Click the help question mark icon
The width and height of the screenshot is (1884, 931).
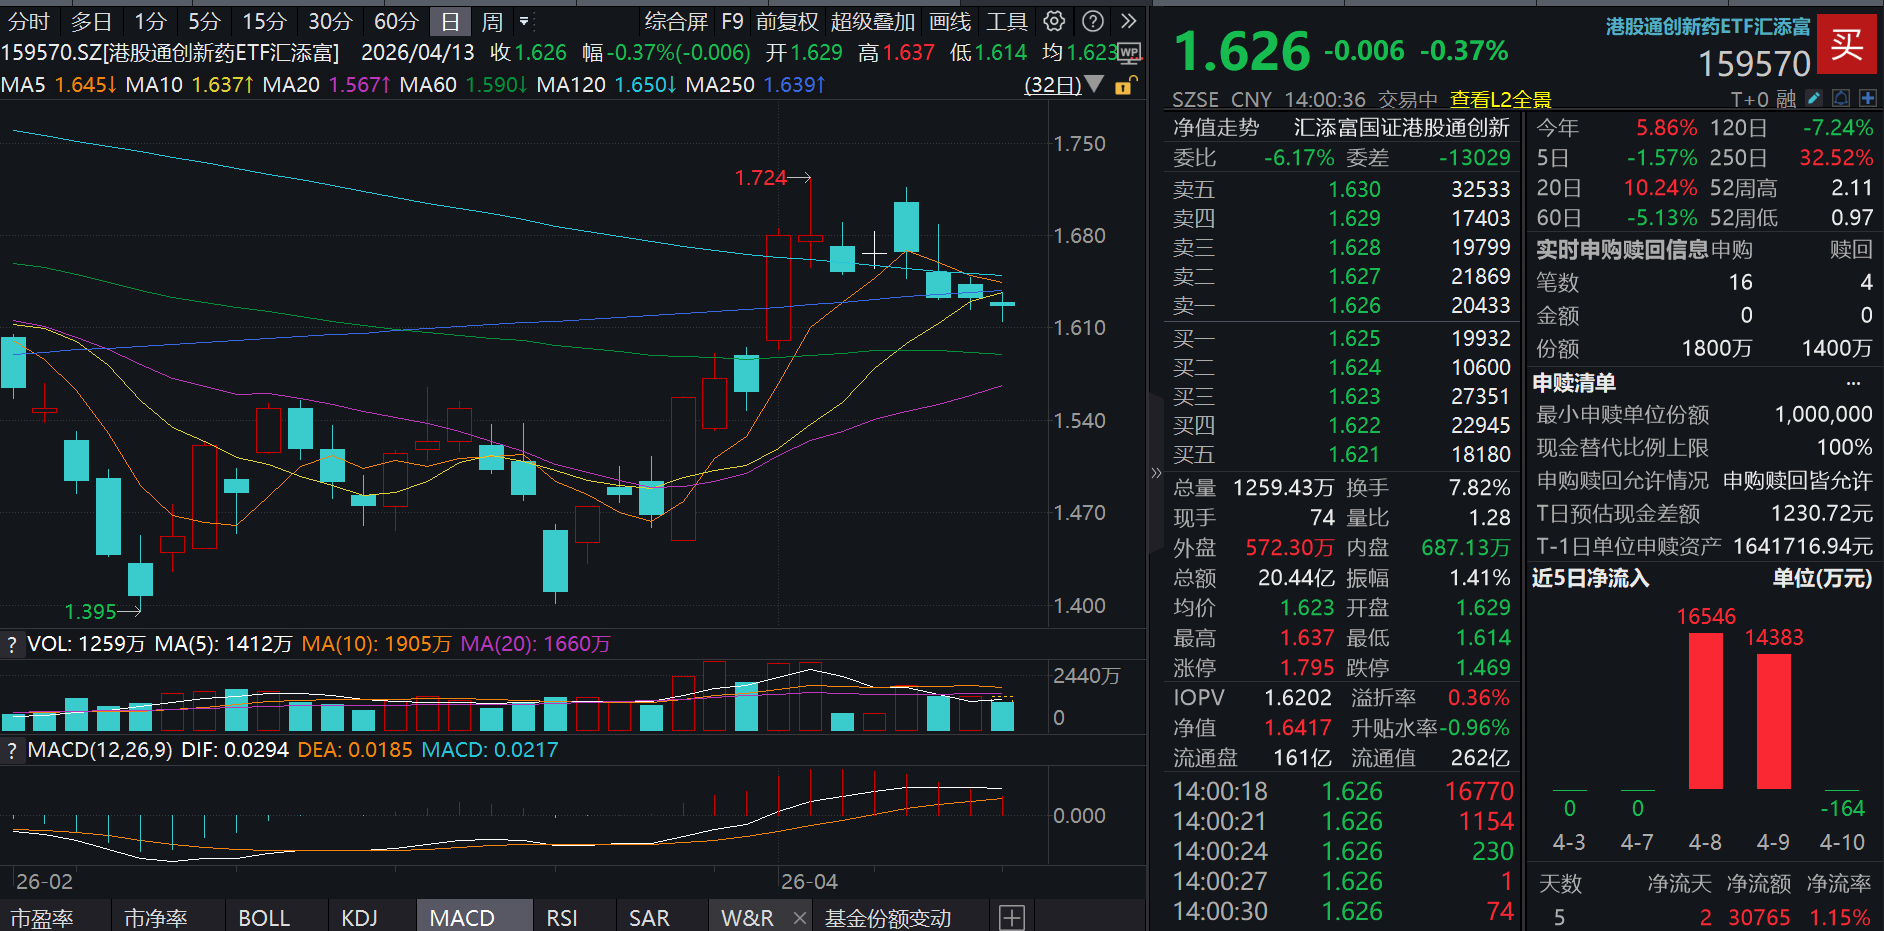pos(1093,21)
